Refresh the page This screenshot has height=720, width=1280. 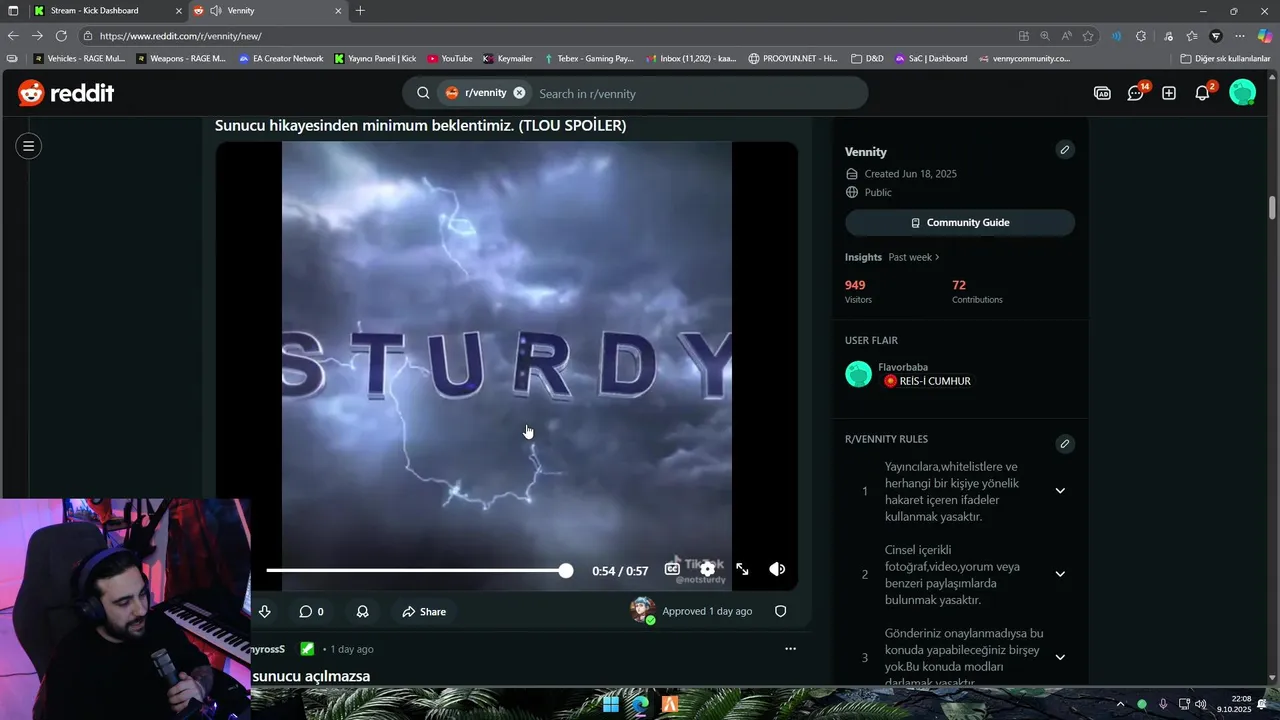click(61, 36)
